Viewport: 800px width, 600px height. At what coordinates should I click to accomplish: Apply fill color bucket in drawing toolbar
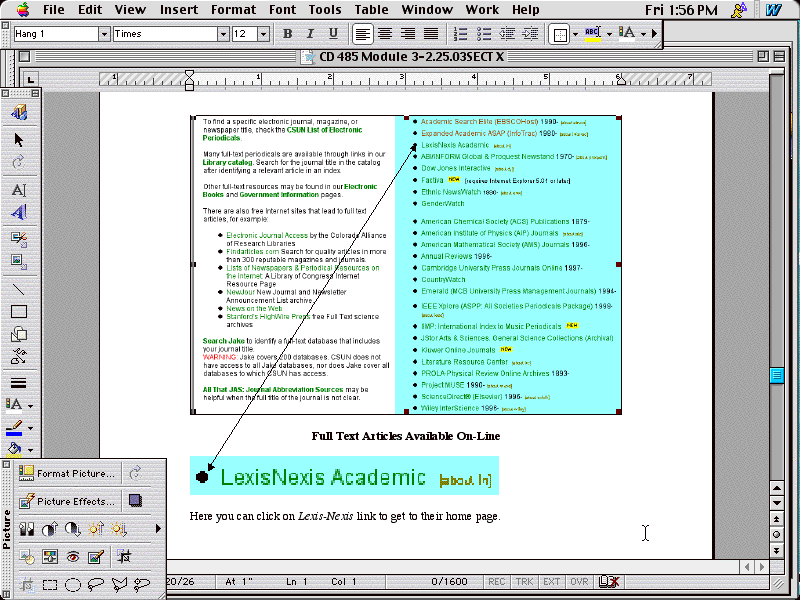coord(15,449)
